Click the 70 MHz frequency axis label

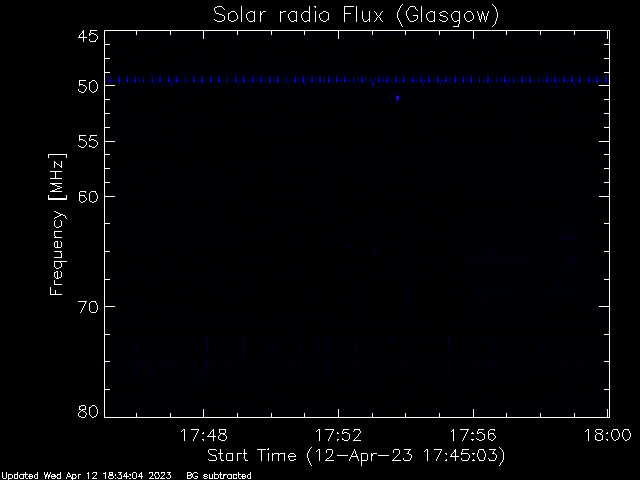click(x=88, y=307)
